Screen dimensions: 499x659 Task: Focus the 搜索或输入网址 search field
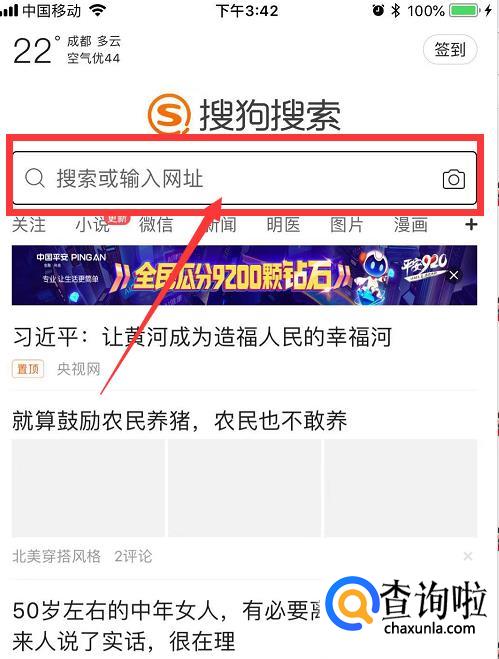click(245, 178)
